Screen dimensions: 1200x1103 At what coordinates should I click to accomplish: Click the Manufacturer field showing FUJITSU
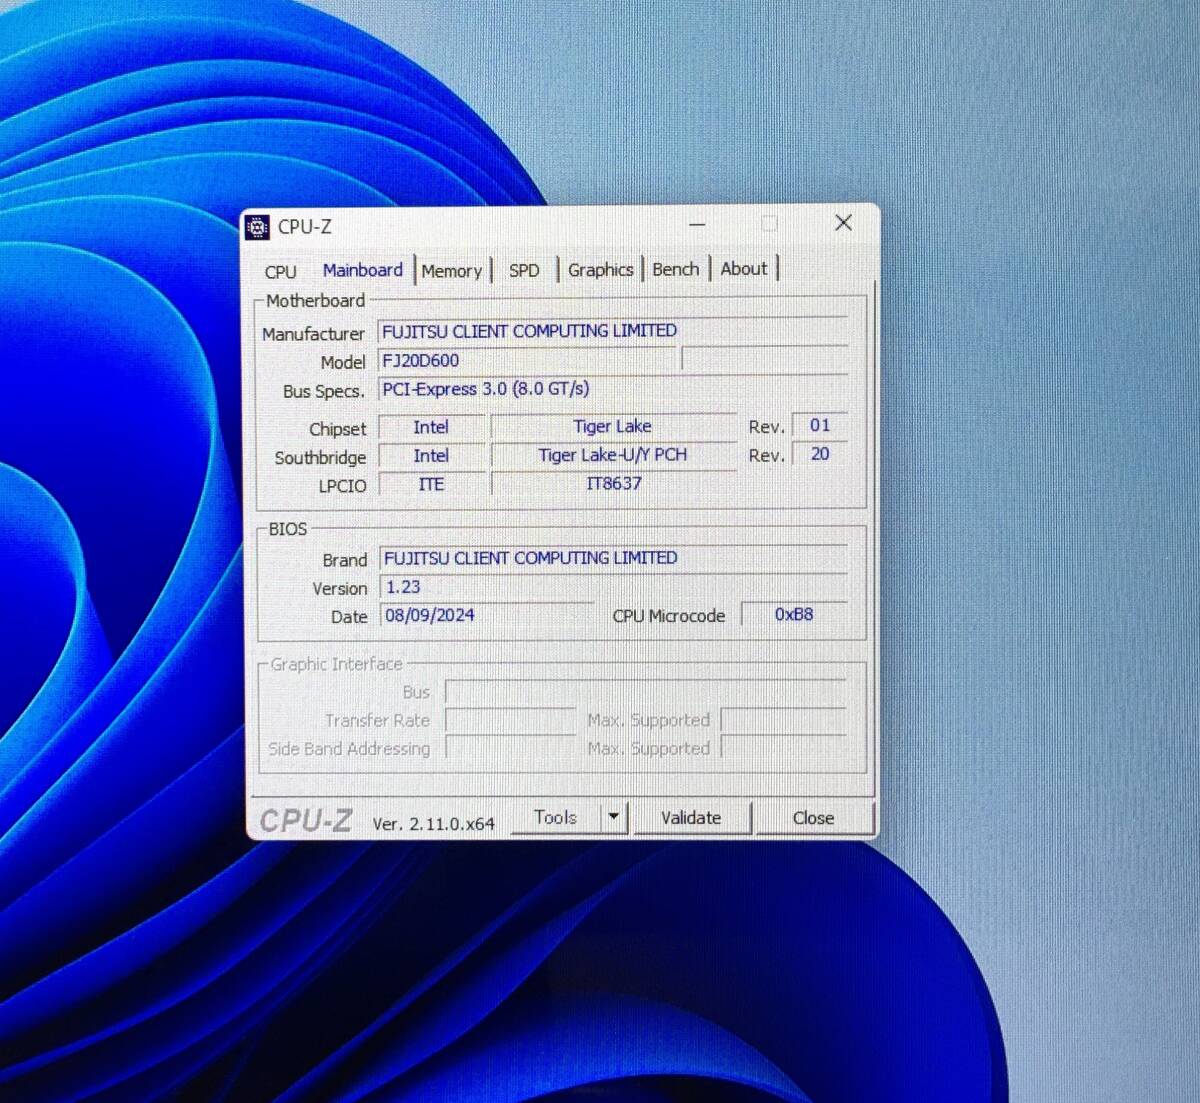coord(611,331)
